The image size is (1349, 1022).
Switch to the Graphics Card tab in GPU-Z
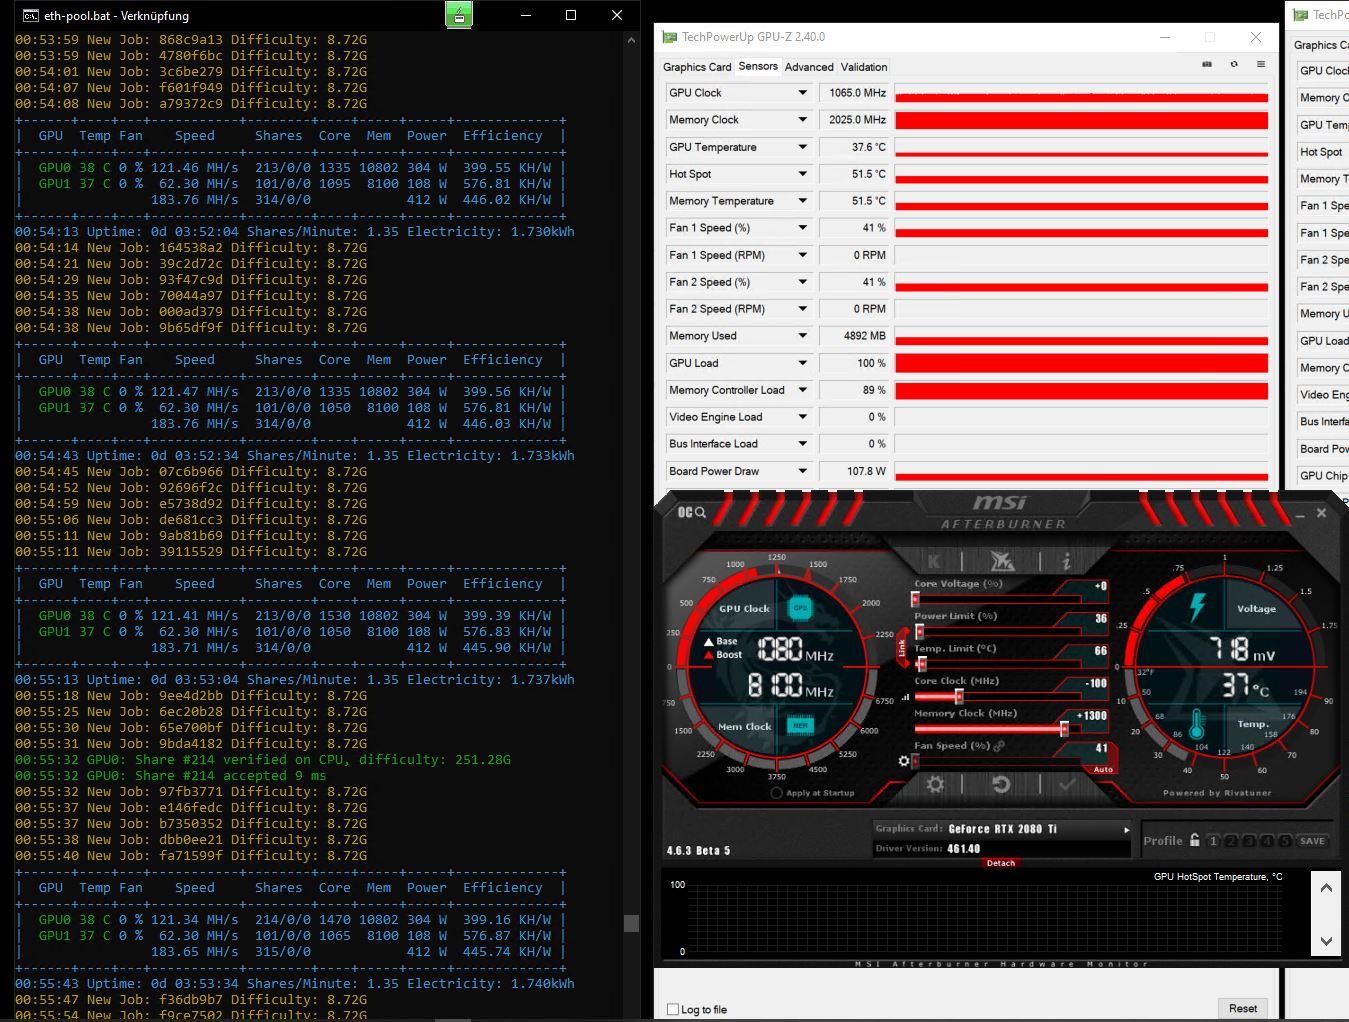pos(697,67)
